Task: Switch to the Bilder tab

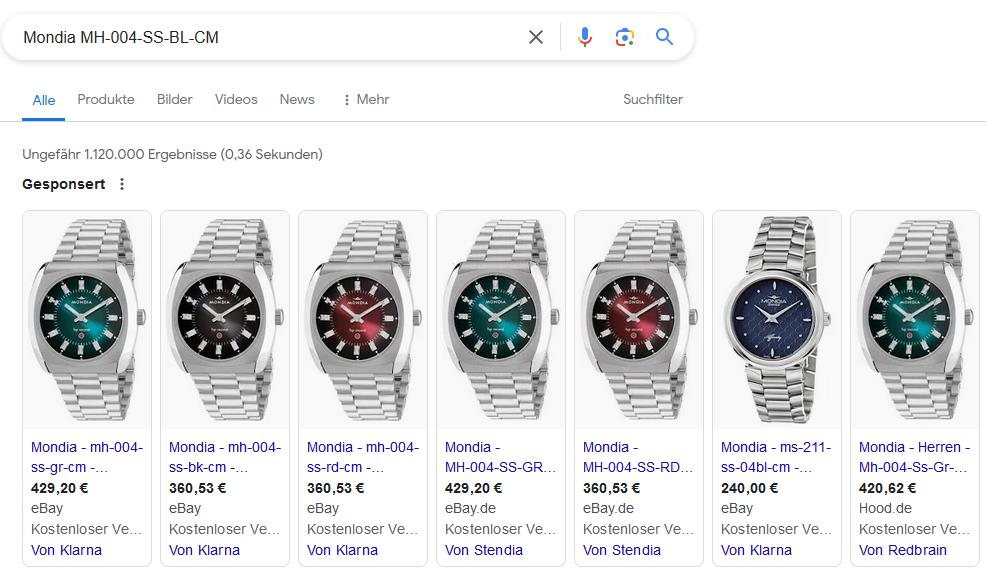Action: pos(174,99)
